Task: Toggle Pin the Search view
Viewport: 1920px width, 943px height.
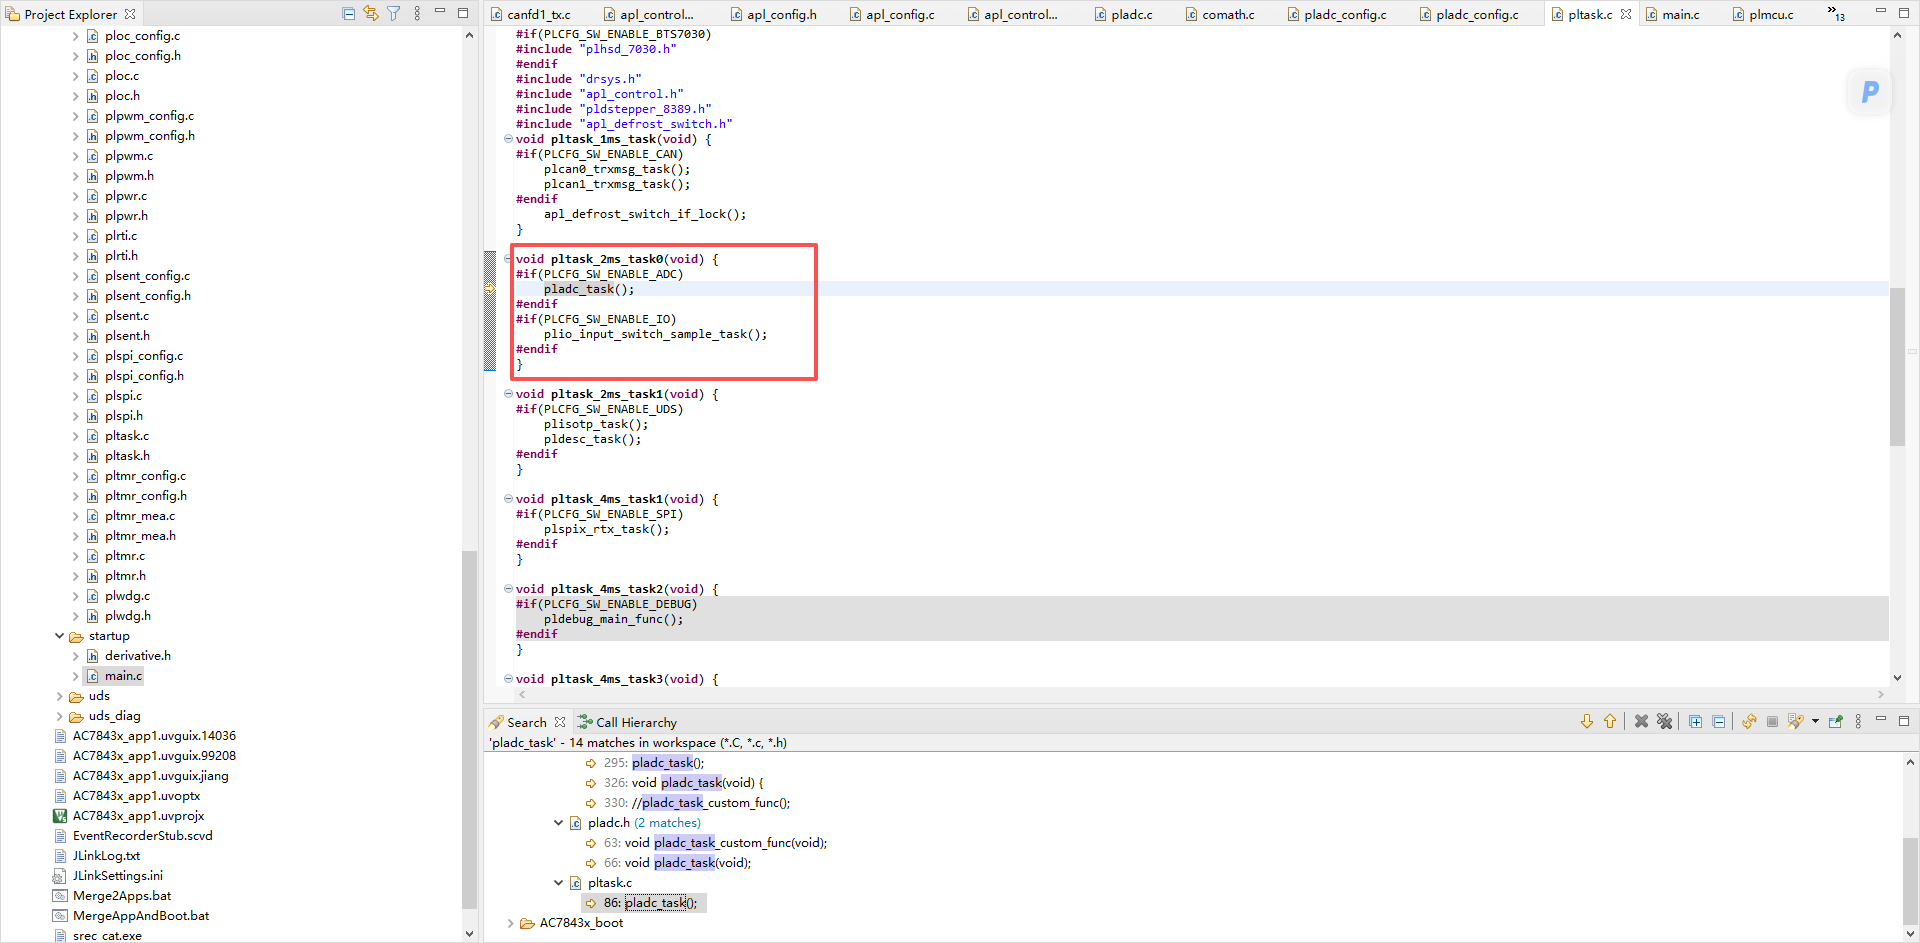Action: 1835,722
